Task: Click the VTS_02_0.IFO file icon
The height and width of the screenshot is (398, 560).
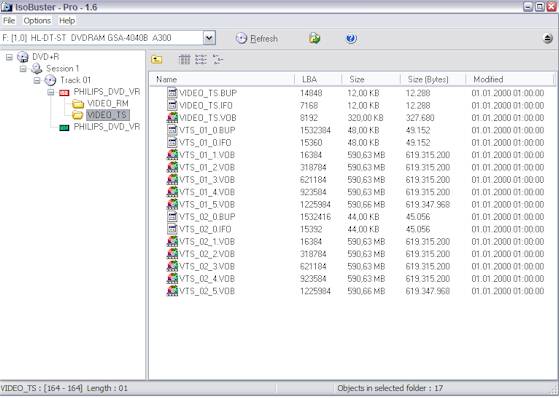Action: [172, 229]
